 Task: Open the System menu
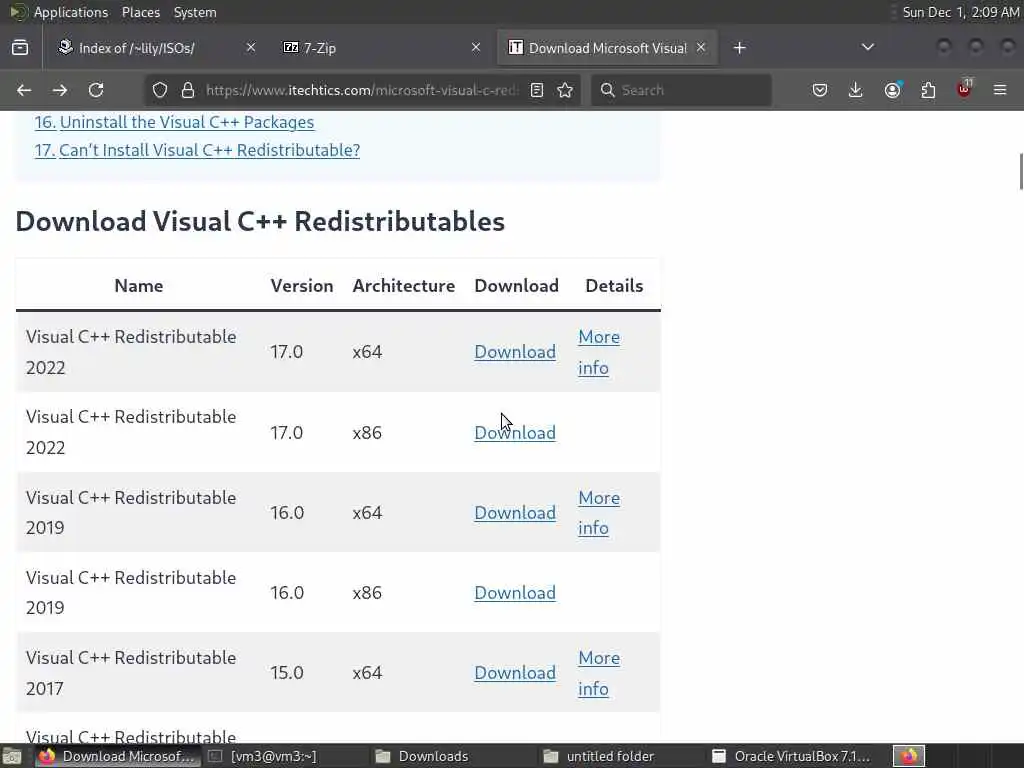pos(195,12)
